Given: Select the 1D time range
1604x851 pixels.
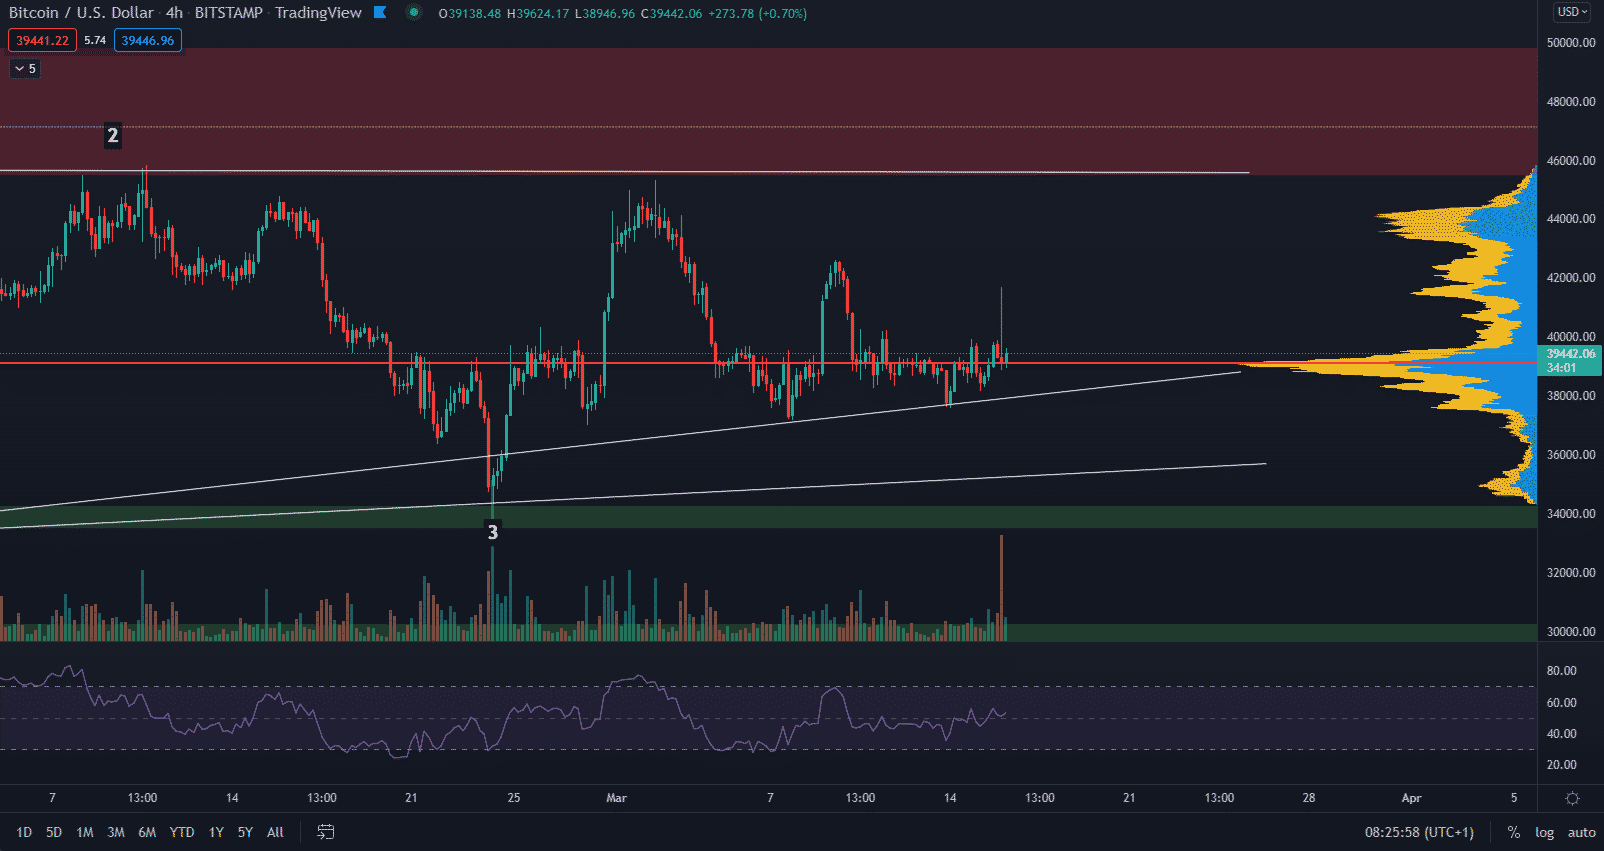Looking at the screenshot, I should tap(24, 832).
